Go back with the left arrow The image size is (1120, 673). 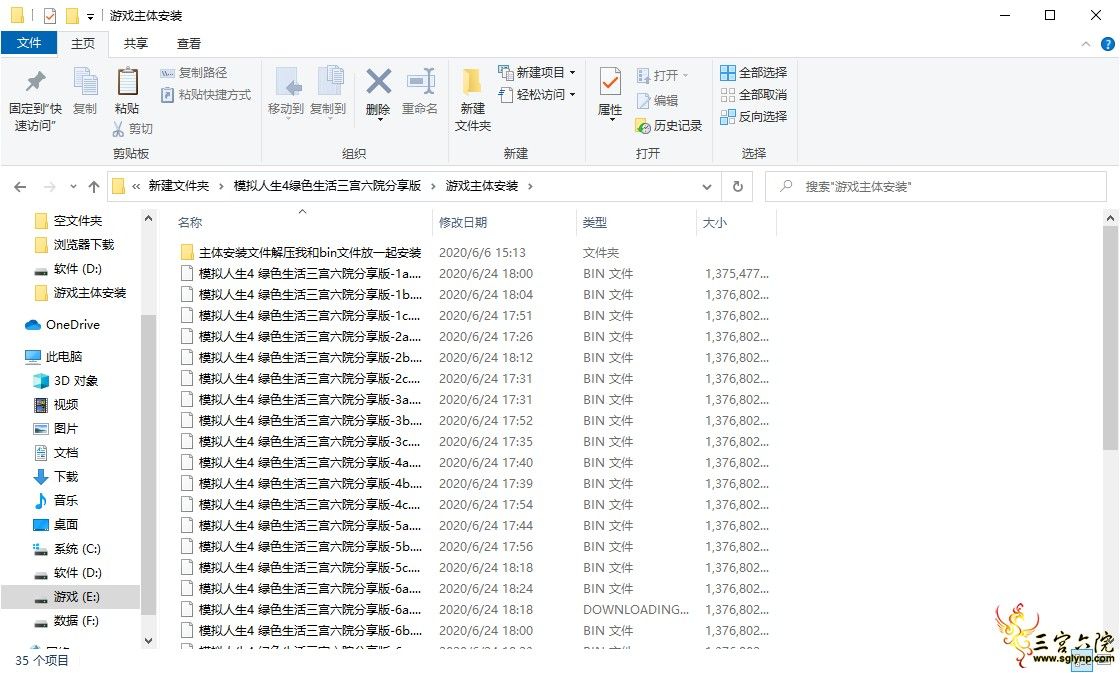tap(20, 186)
